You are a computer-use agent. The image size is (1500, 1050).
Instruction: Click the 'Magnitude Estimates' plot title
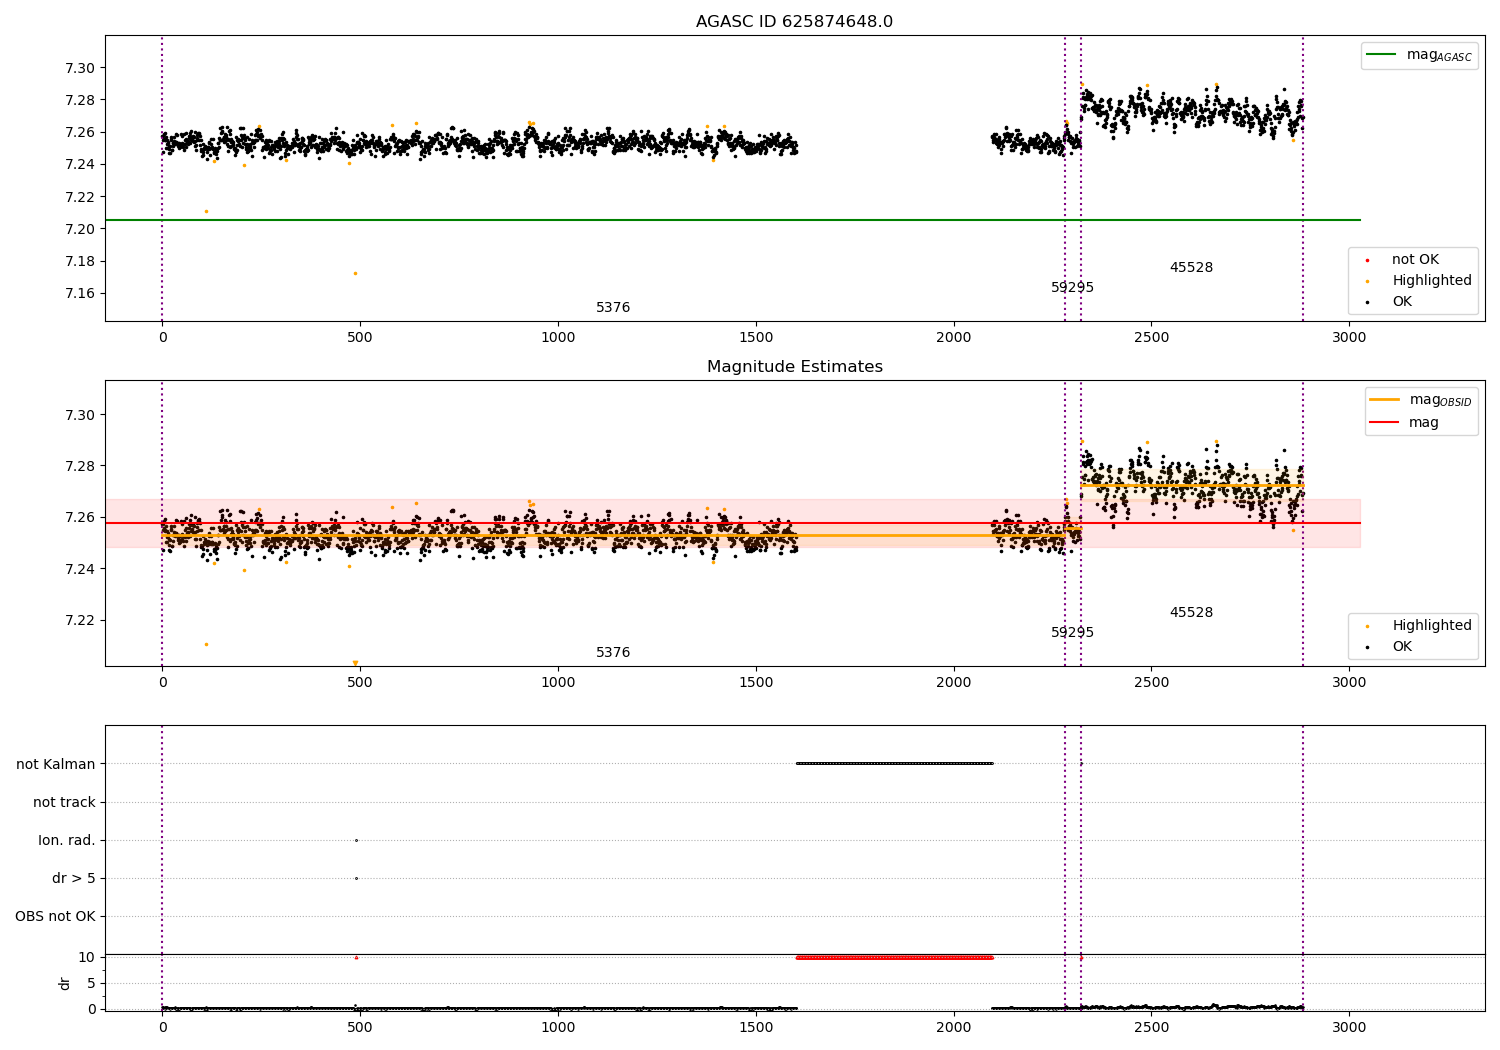[794, 367]
